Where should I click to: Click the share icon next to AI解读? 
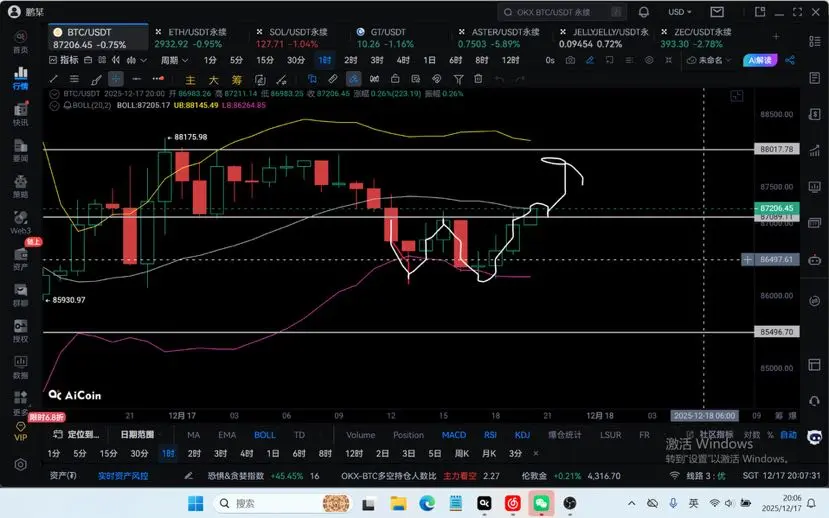coord(790,60)
